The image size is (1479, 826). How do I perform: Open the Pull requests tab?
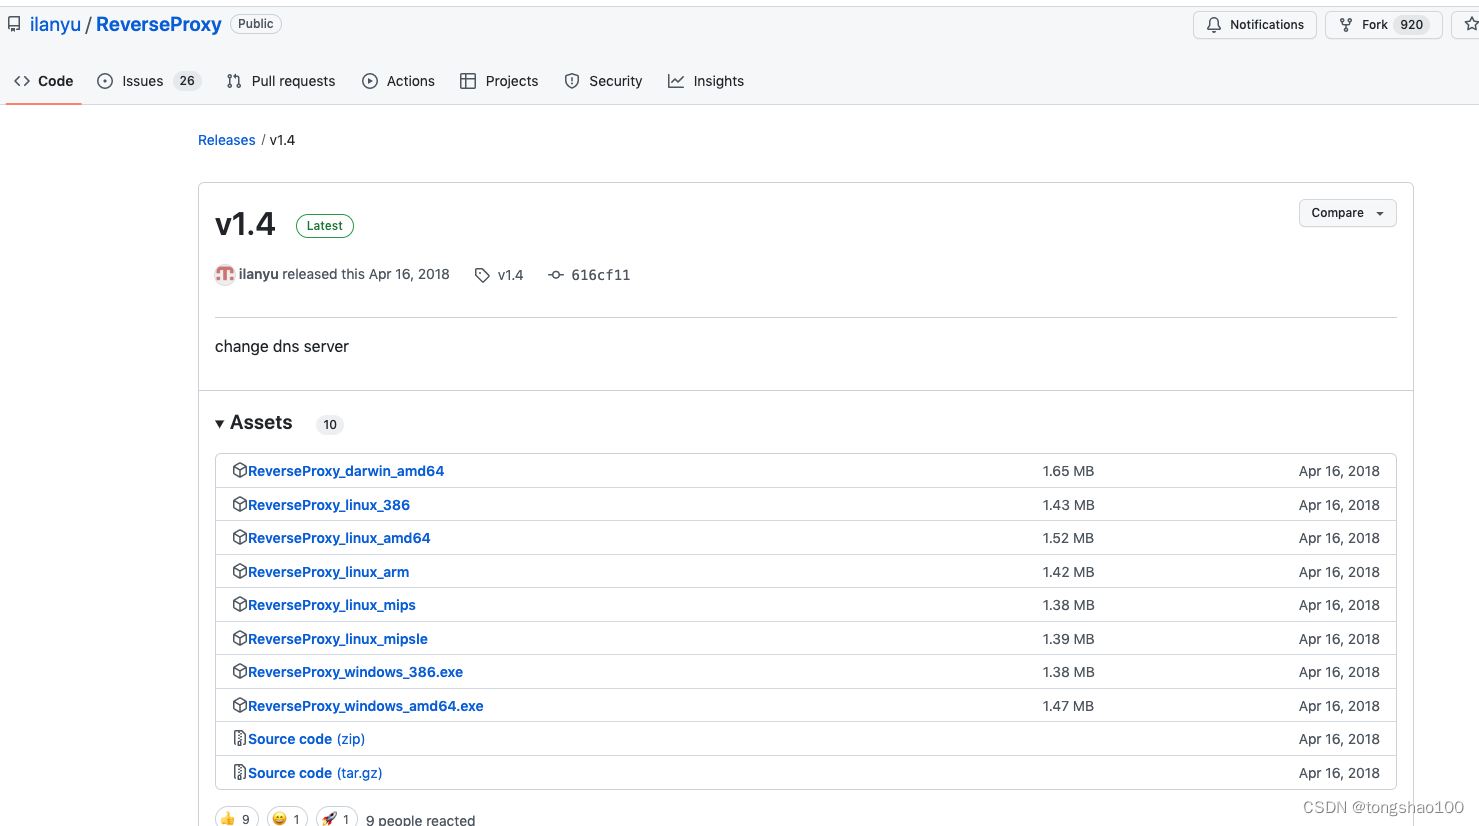point(281,81)
